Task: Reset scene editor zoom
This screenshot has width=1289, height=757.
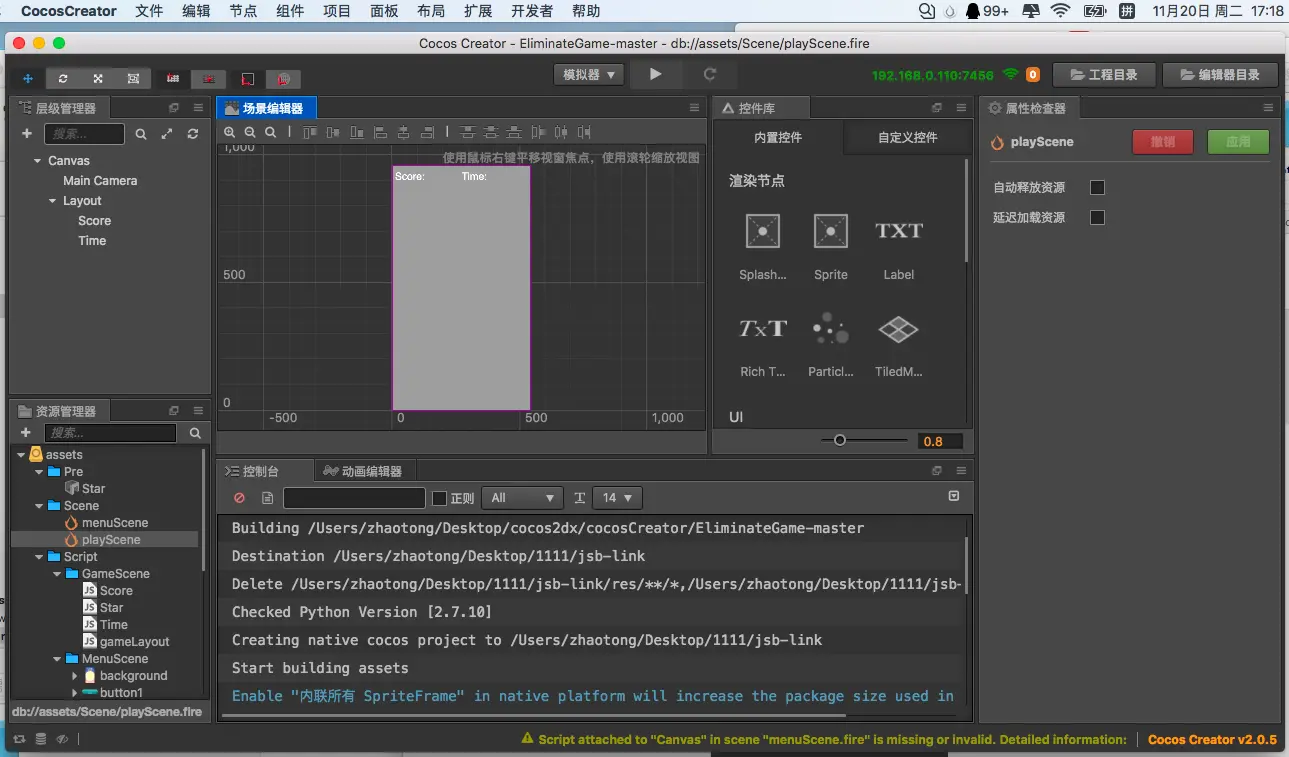Action: click(270, 132)
